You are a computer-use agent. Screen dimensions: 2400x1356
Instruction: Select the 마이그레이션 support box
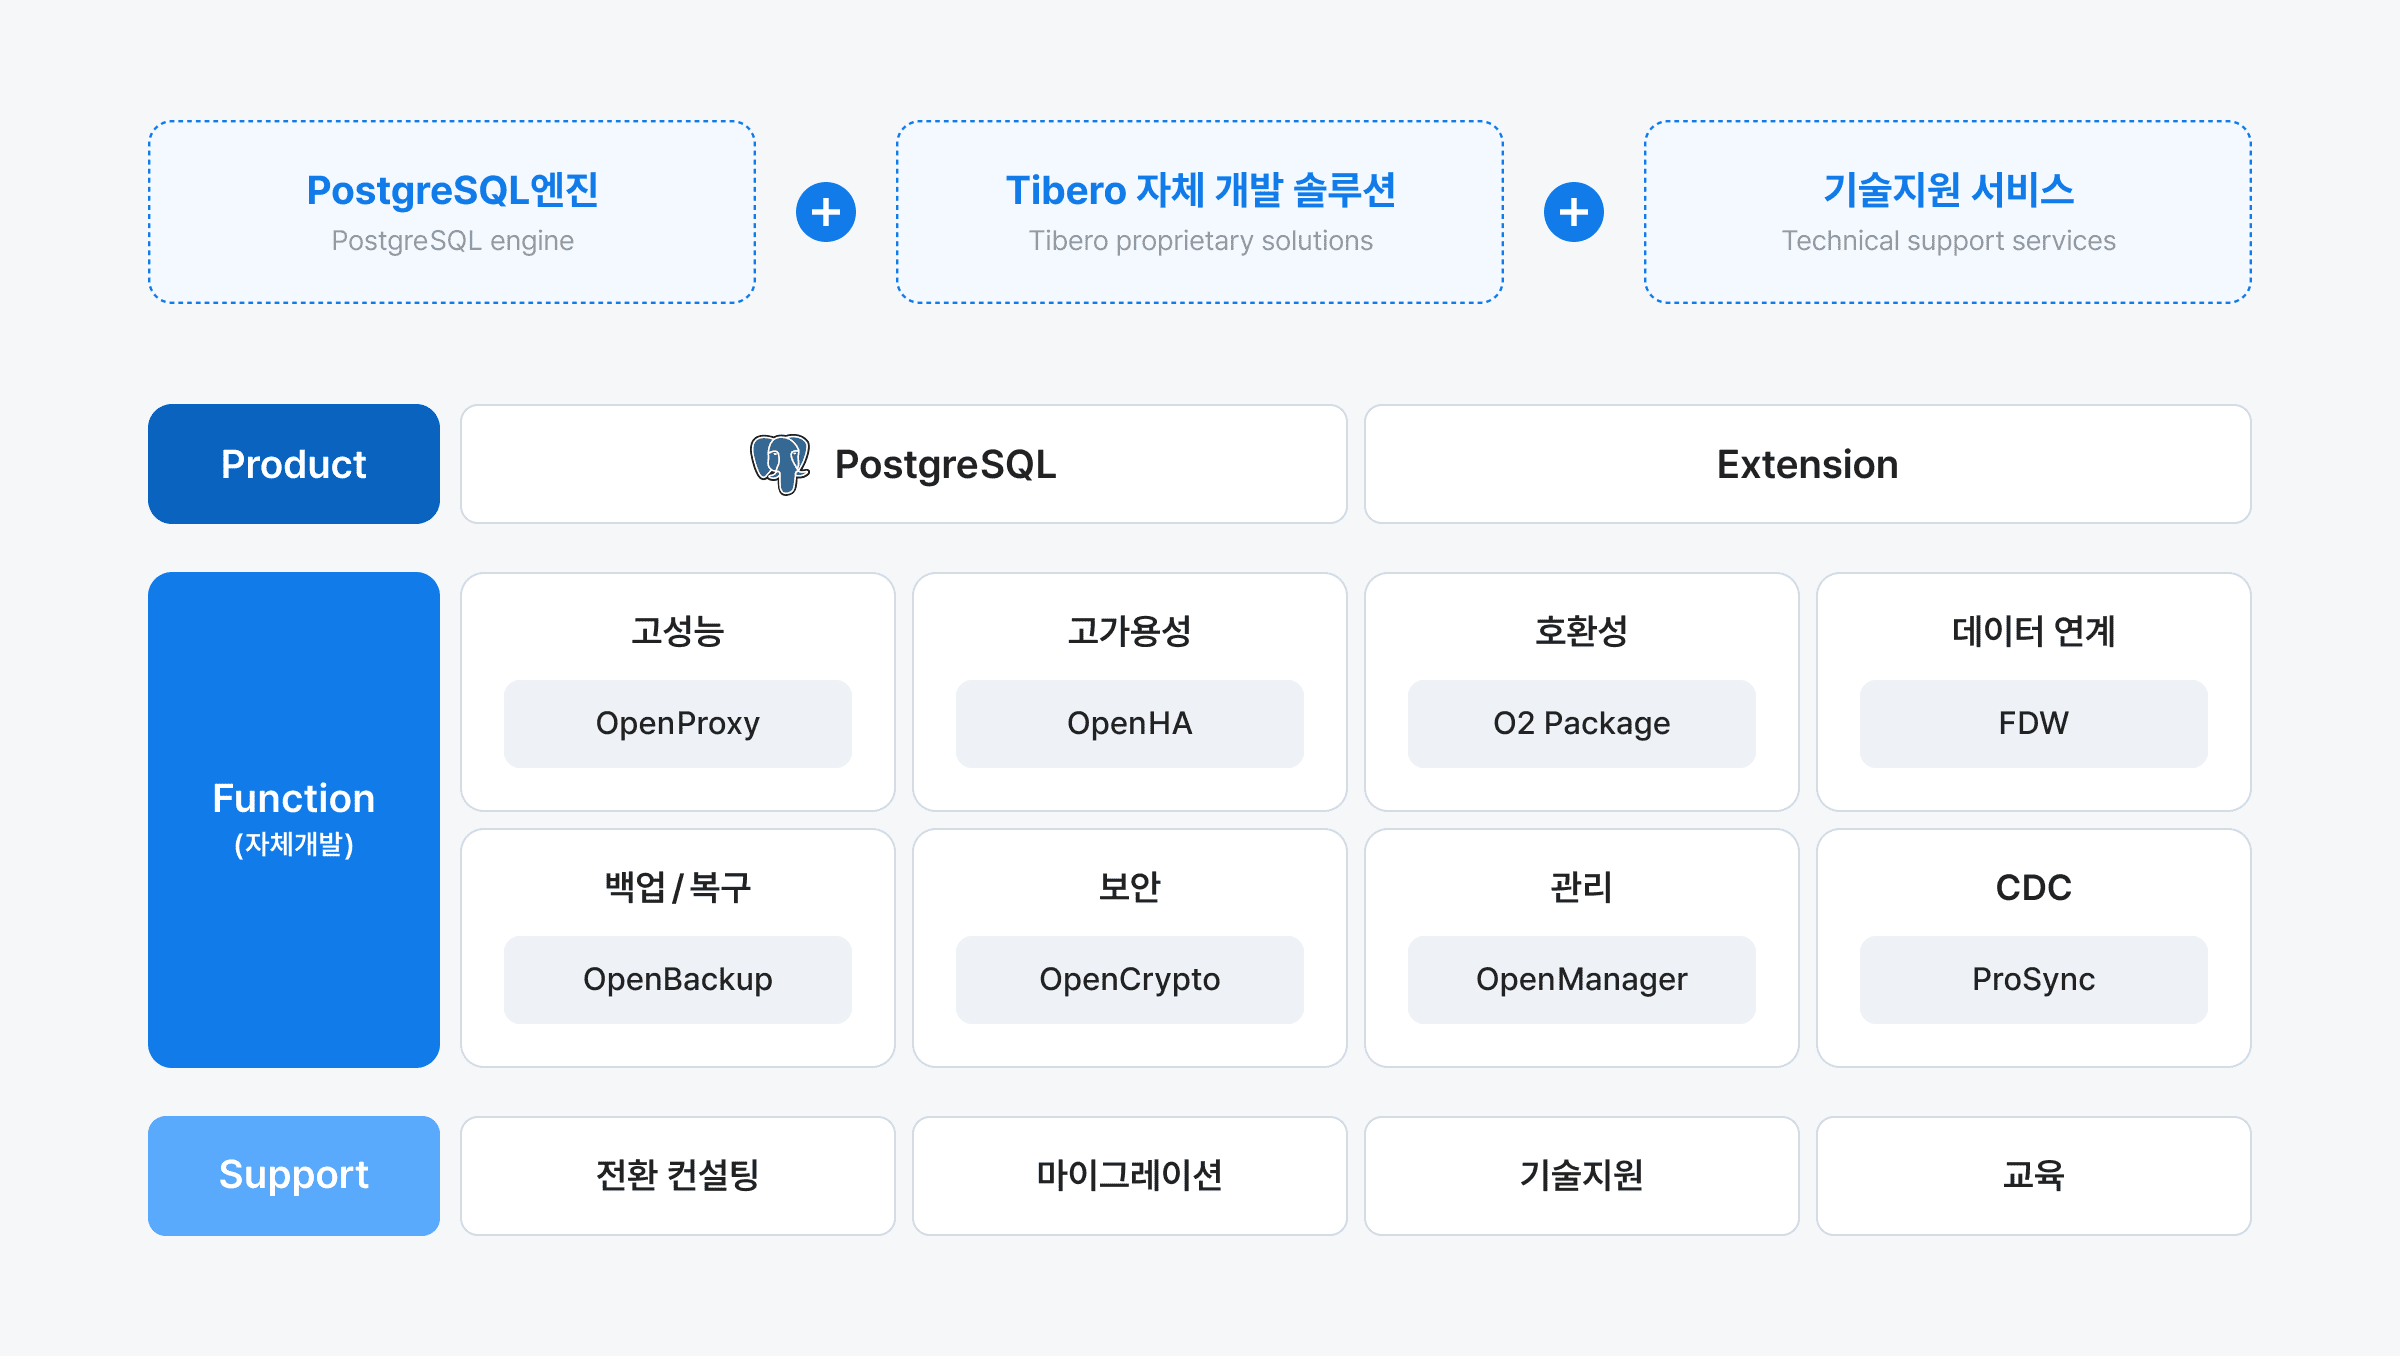coord(1129,1175)
